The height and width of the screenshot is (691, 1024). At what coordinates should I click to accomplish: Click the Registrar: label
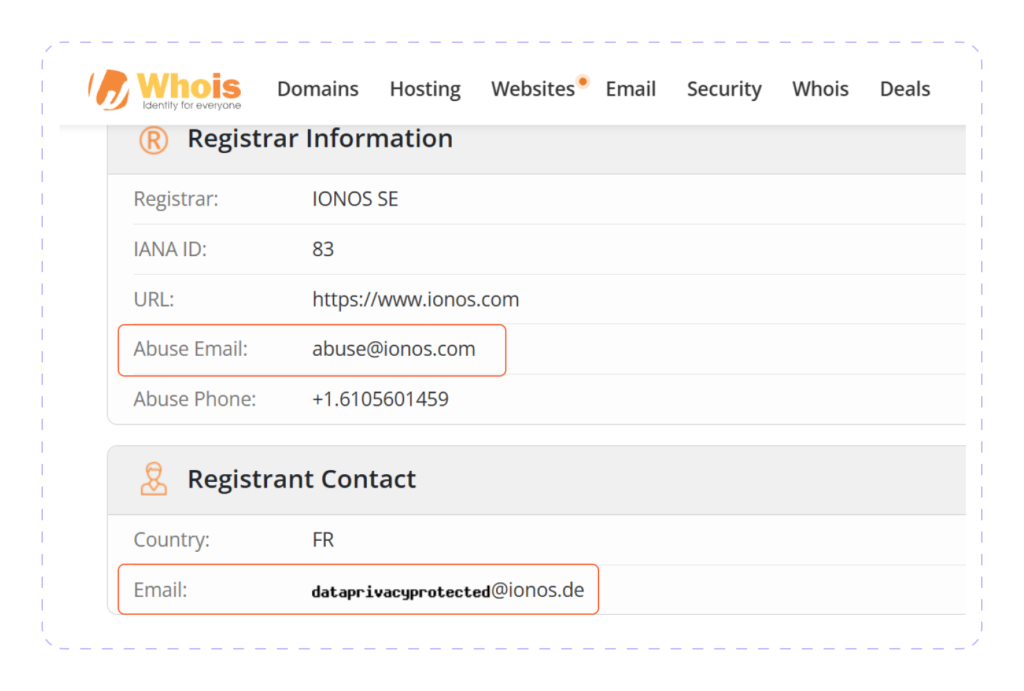[176, 199]
